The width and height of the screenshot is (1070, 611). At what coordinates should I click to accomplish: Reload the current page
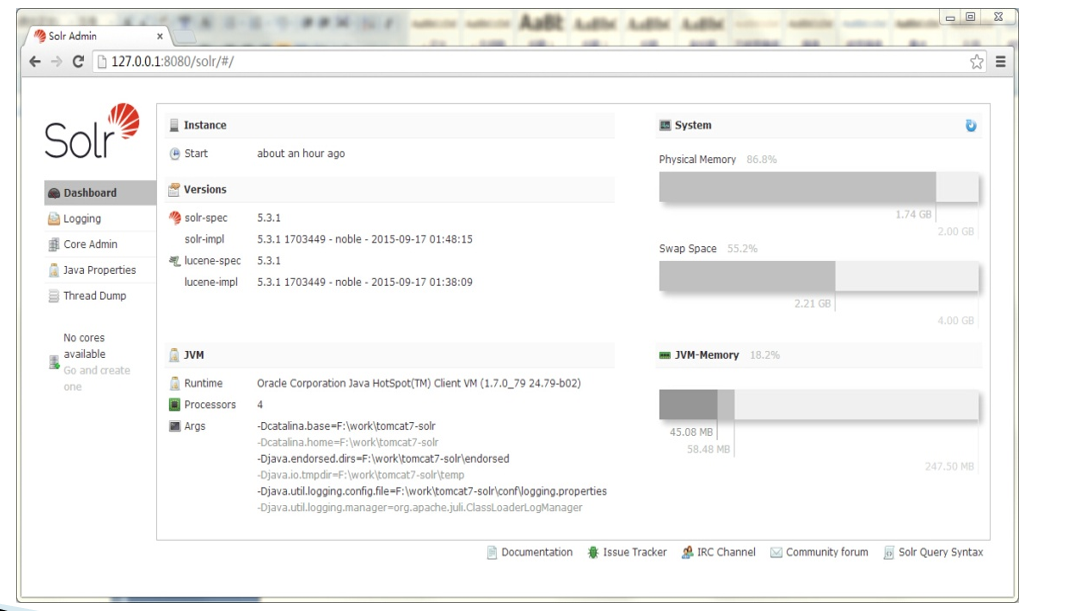pos(78,61)
